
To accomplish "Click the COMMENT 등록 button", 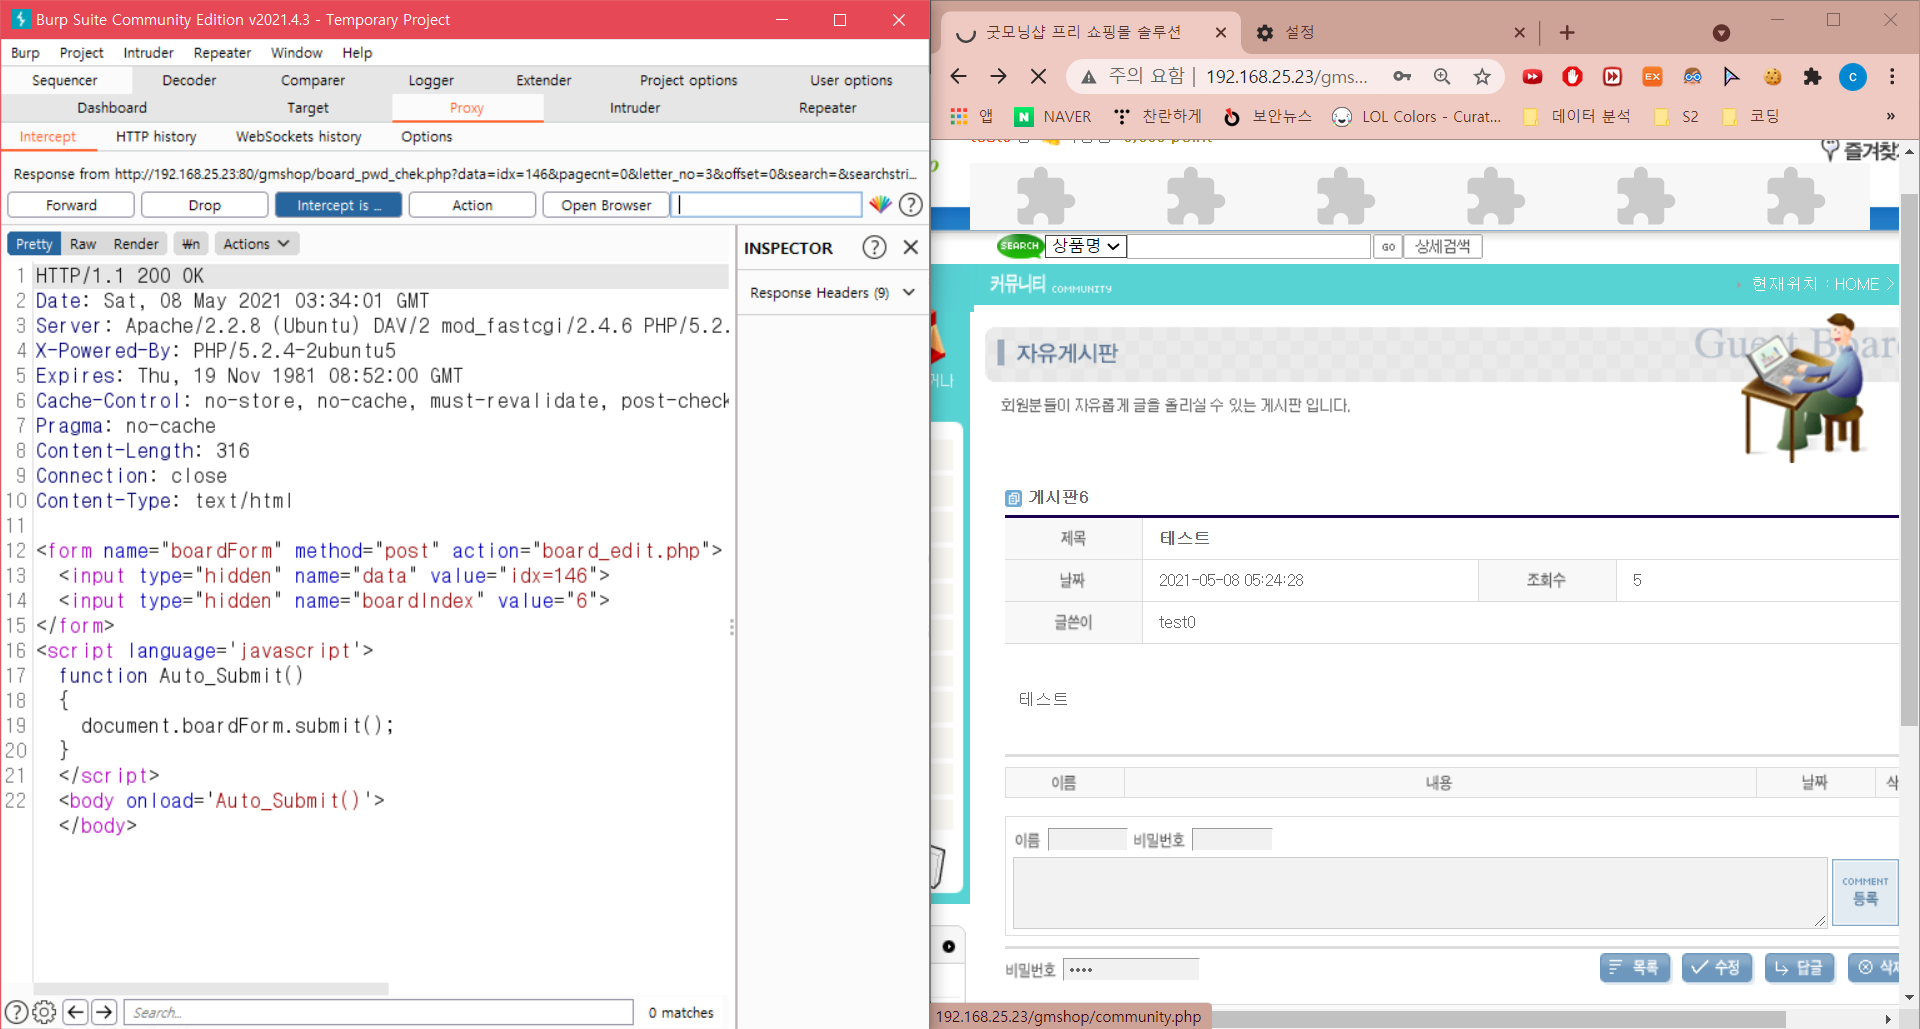I will (1865, 892).
